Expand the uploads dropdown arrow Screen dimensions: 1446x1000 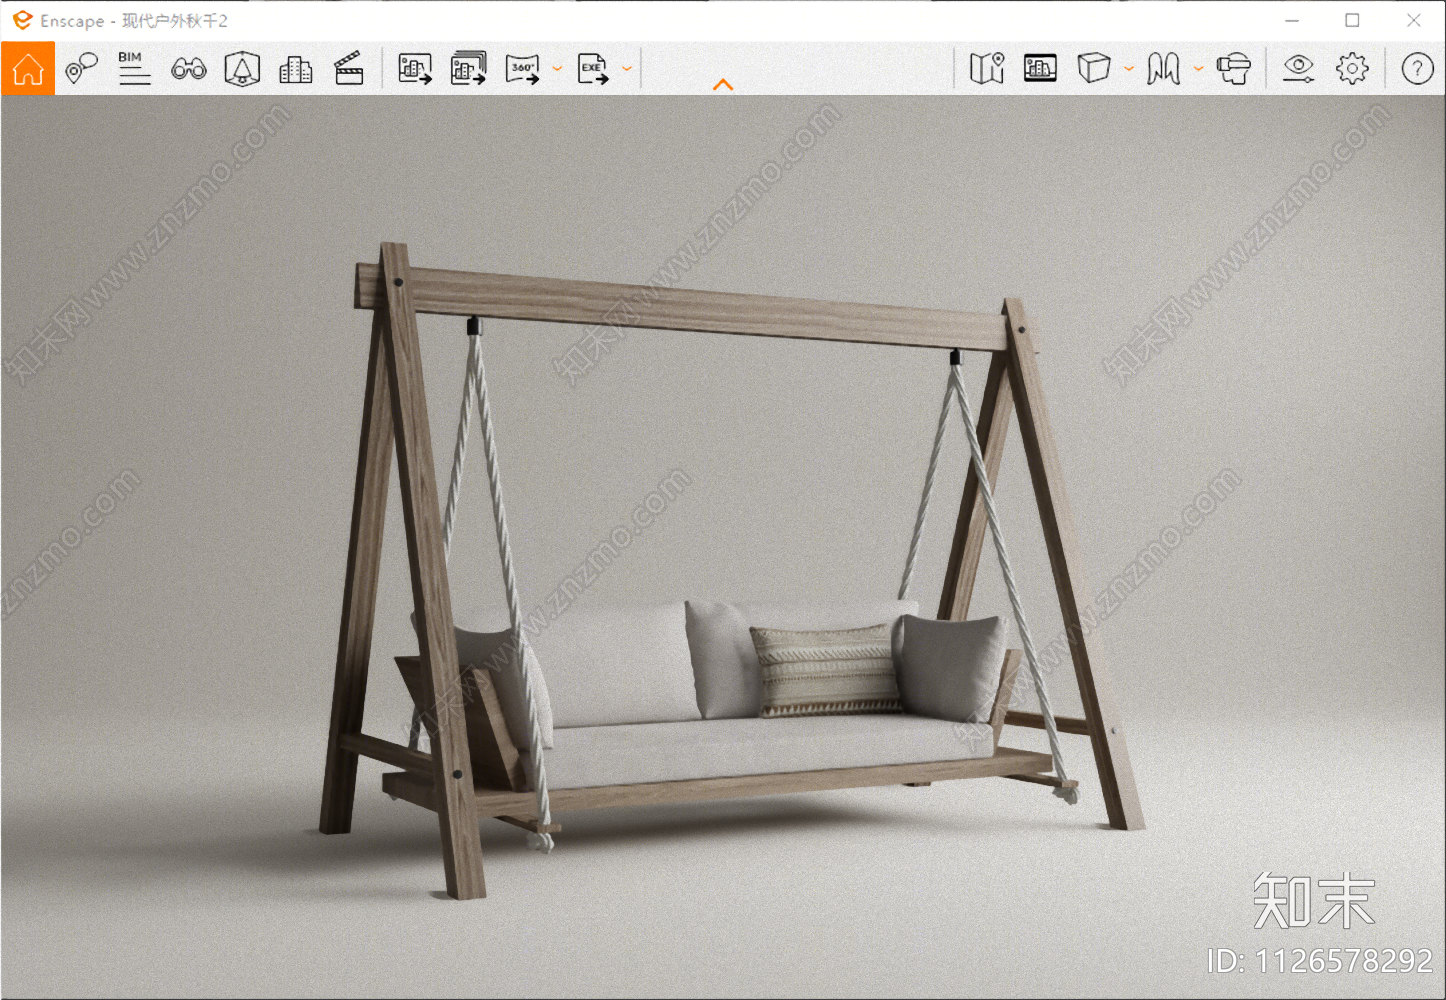click(1198, 69)
